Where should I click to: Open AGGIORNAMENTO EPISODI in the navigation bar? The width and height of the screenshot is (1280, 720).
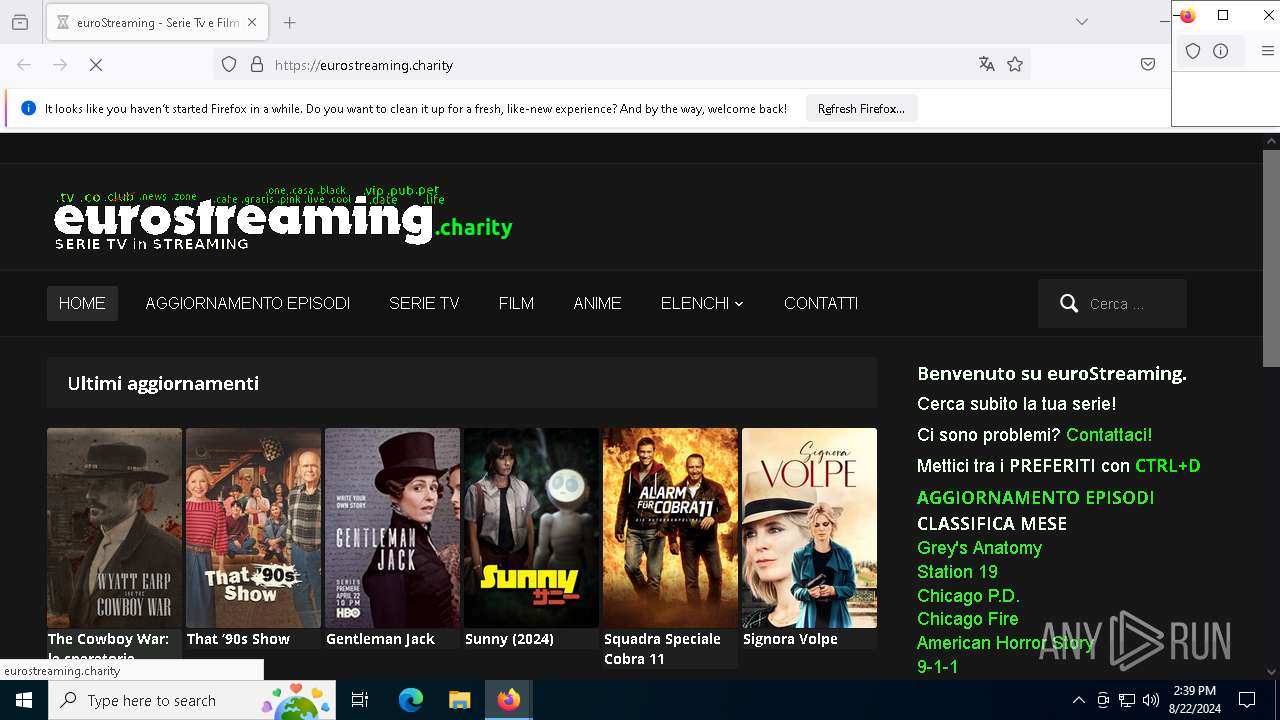[248, 304]
